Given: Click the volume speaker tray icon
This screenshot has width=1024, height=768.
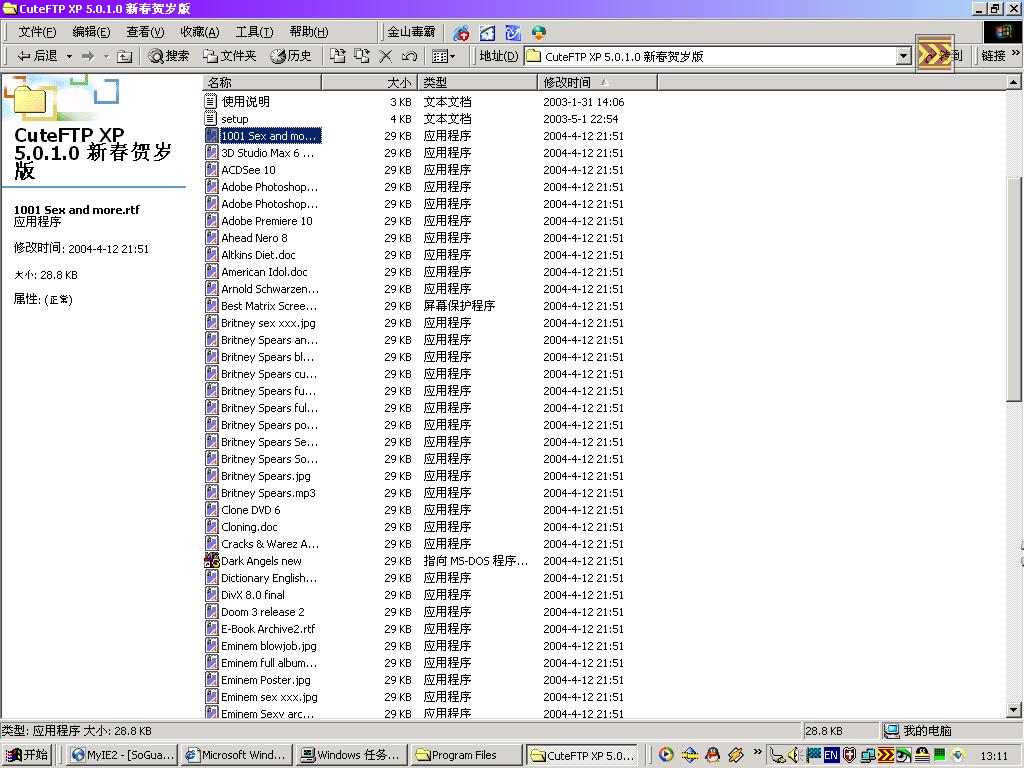Looking at the screenshot, I should pos(794,755).
